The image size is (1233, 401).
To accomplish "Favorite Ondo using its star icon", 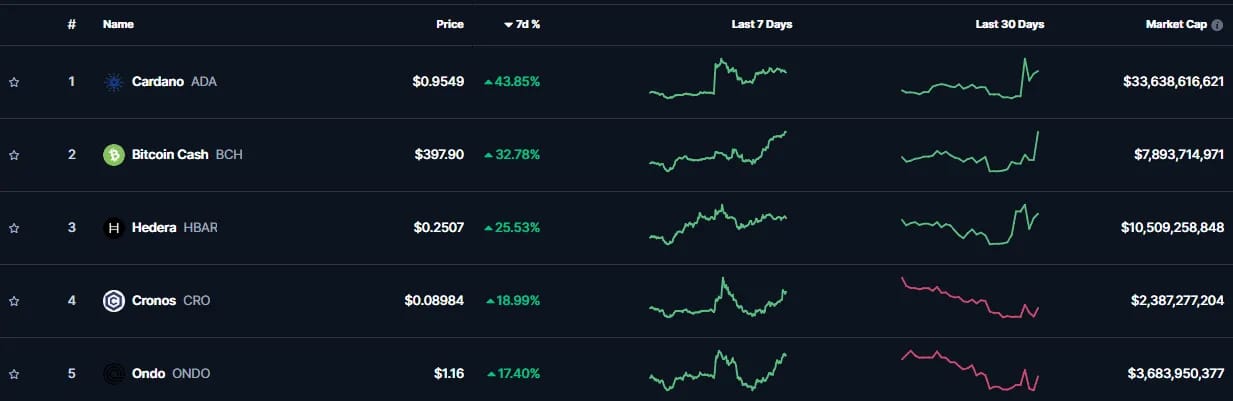I will [x=14, y=374].
